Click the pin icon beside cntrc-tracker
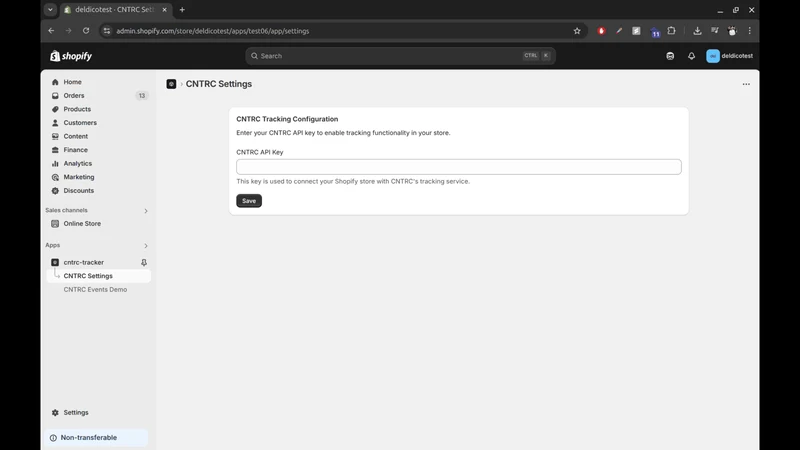The width and height of the screenshot is (800, 450). tap(144, 262)
